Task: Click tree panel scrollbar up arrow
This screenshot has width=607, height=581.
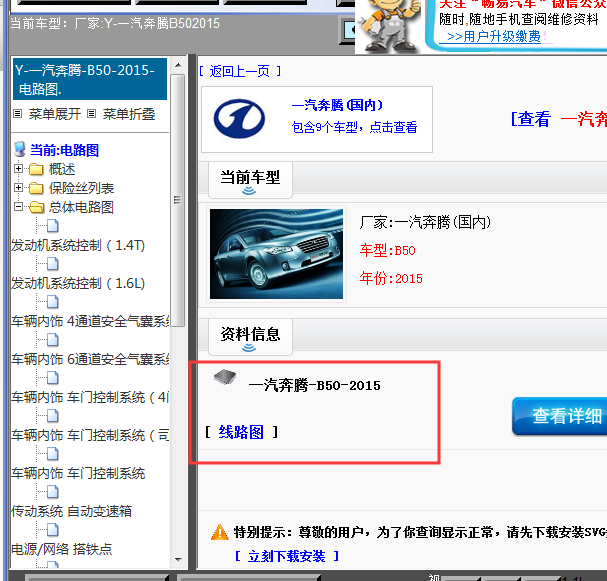Action: [178, 65]
